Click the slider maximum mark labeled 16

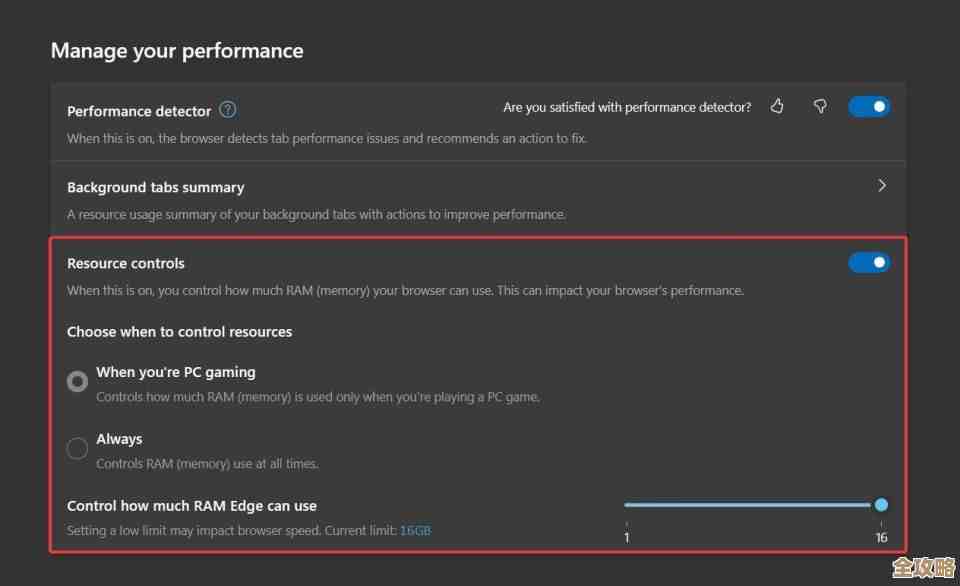click(881, 537)
